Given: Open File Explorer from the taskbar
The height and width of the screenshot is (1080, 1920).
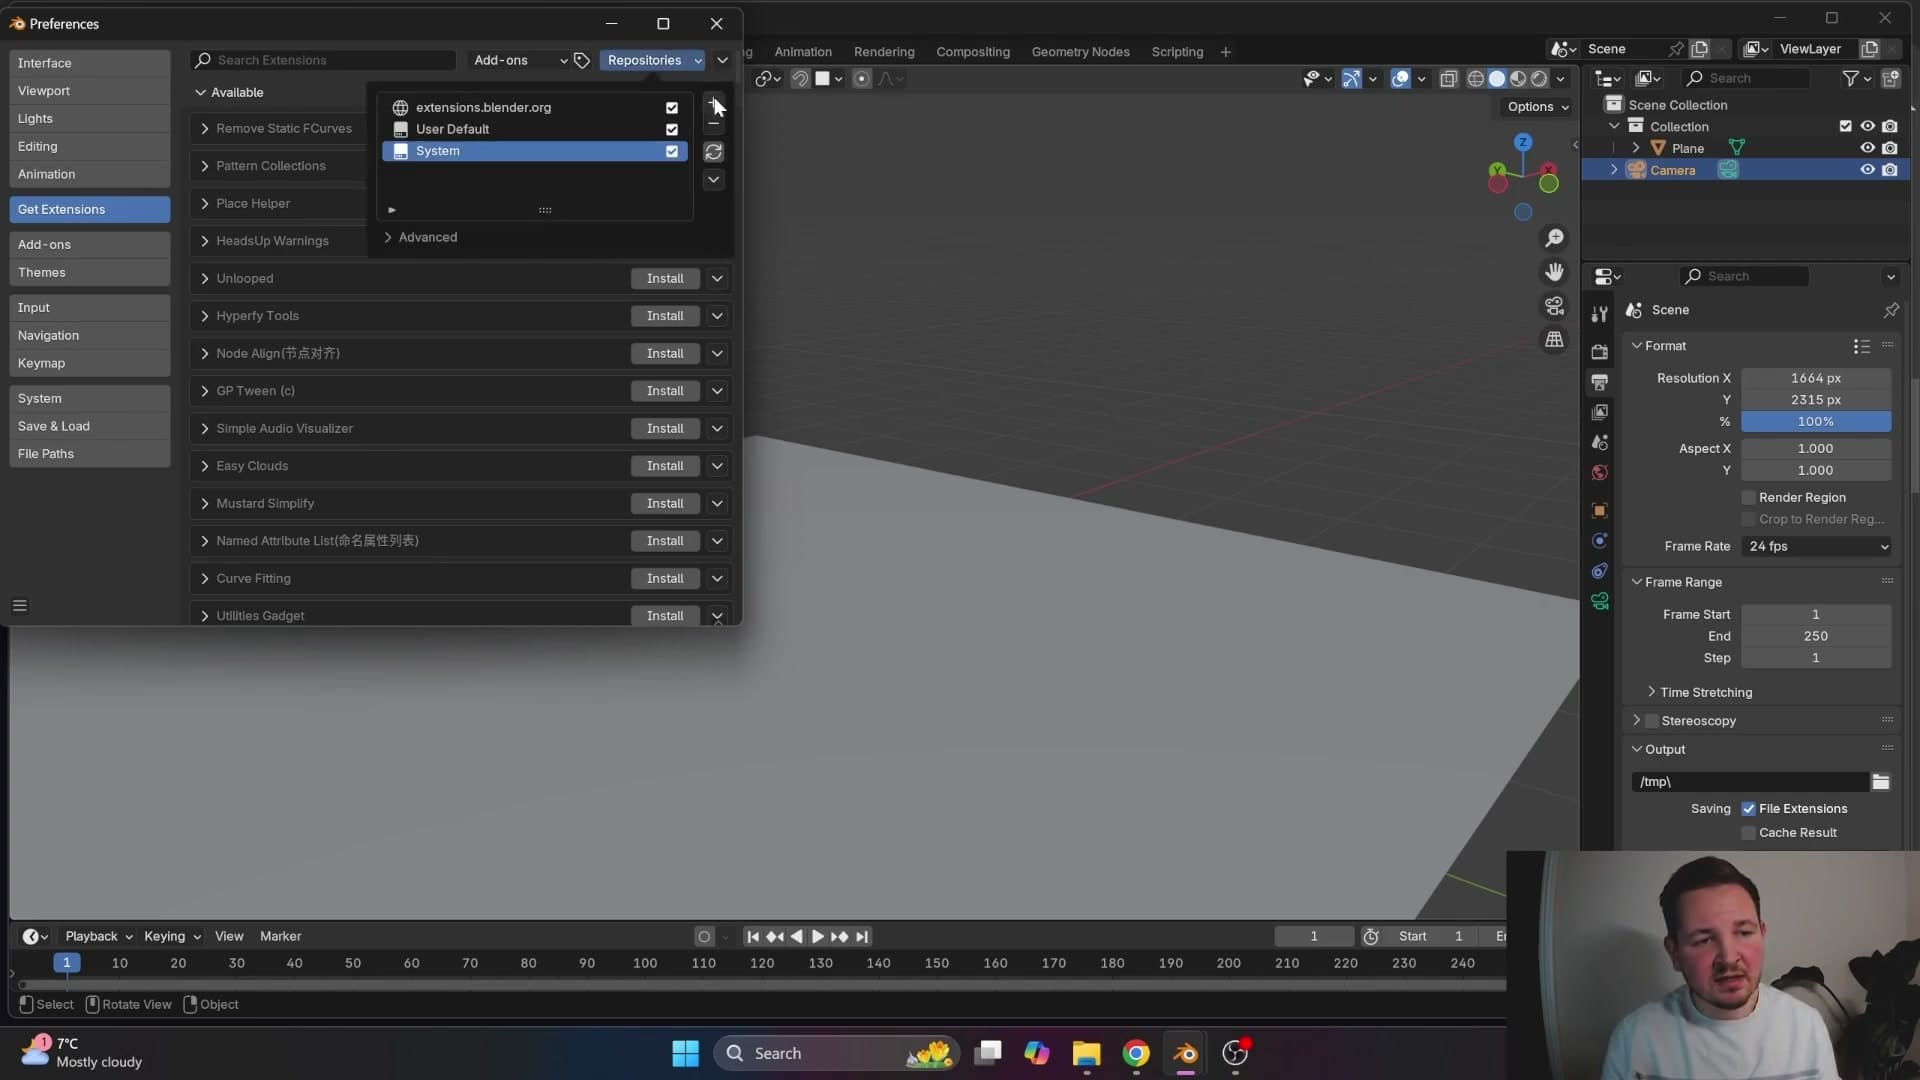Looking at the screenshot, I should coord(1086,1053).
